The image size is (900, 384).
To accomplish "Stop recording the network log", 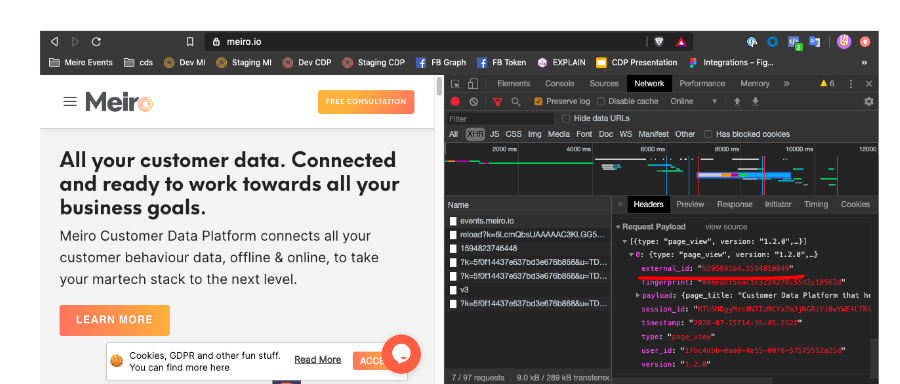I will 455,102.
